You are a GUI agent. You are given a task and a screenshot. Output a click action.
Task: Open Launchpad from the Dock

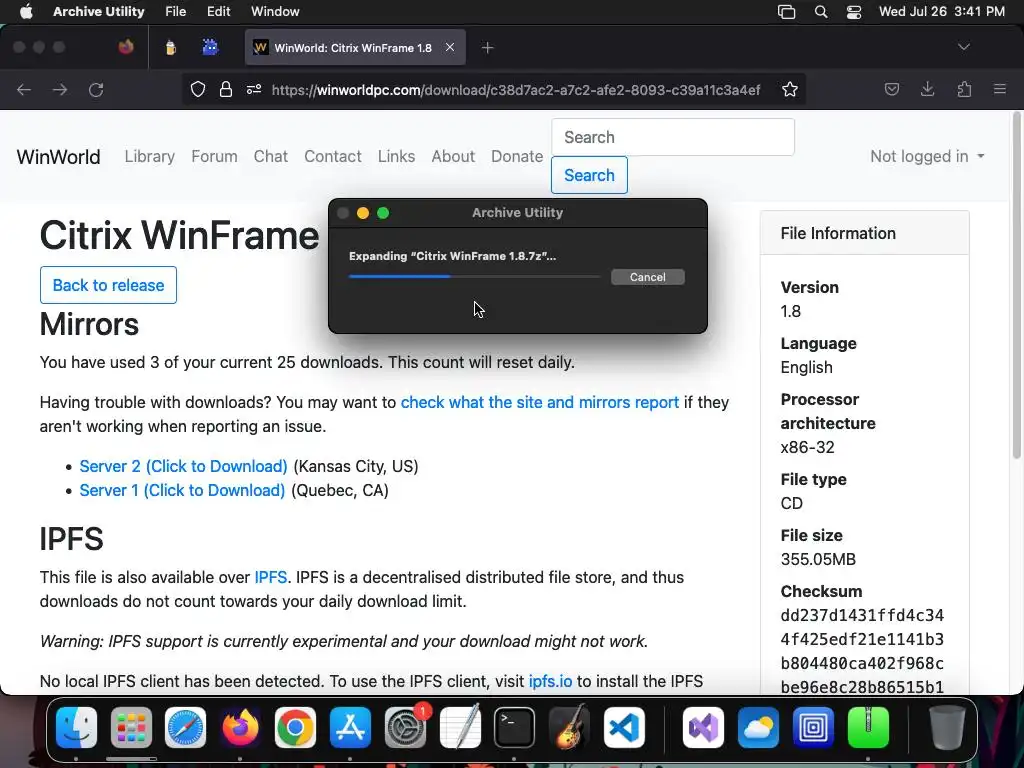[x=131, y=727]
